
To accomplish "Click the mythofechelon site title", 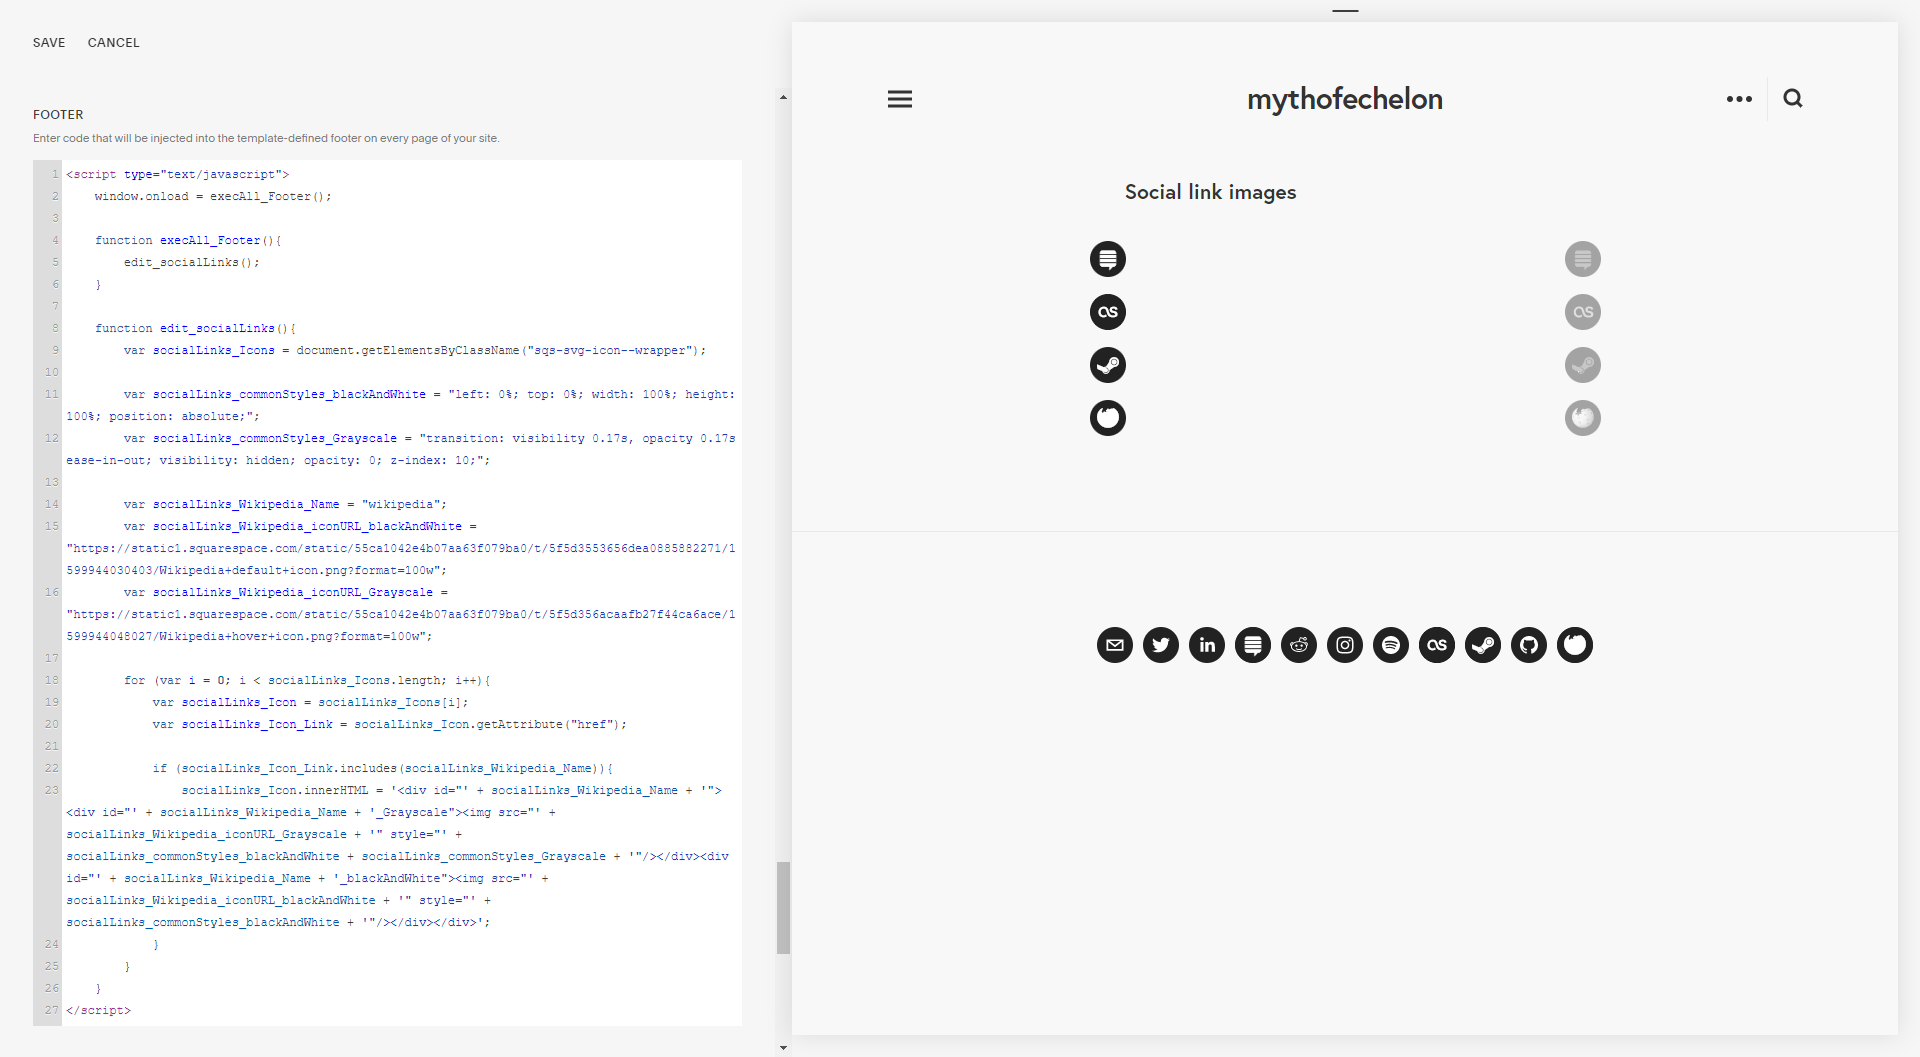I will point(1345,99).
